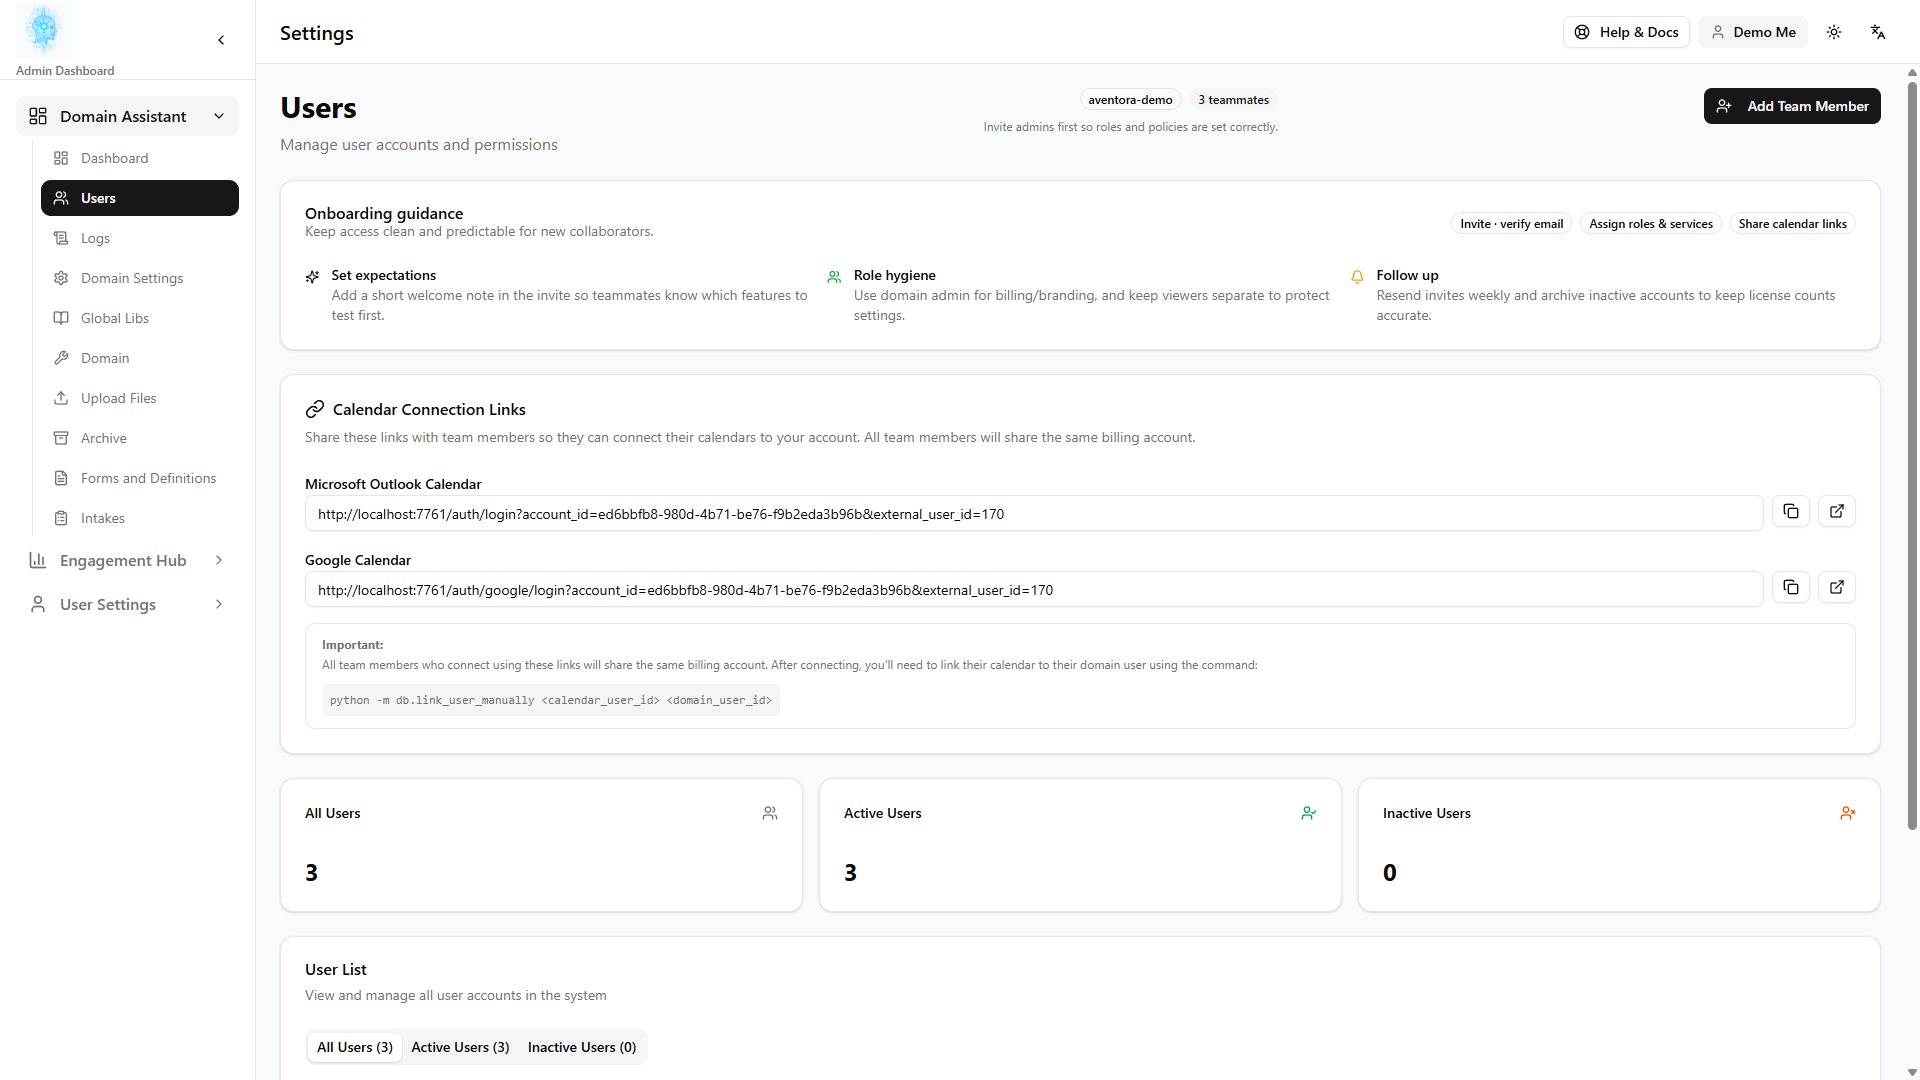Select Users in the sidebar
The image size is (1920, 1080).
click(x=140, y=198)
